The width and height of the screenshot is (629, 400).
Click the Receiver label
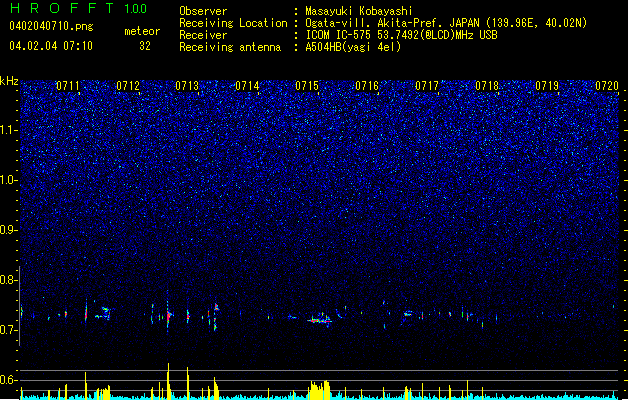click(x=203, y=35)
